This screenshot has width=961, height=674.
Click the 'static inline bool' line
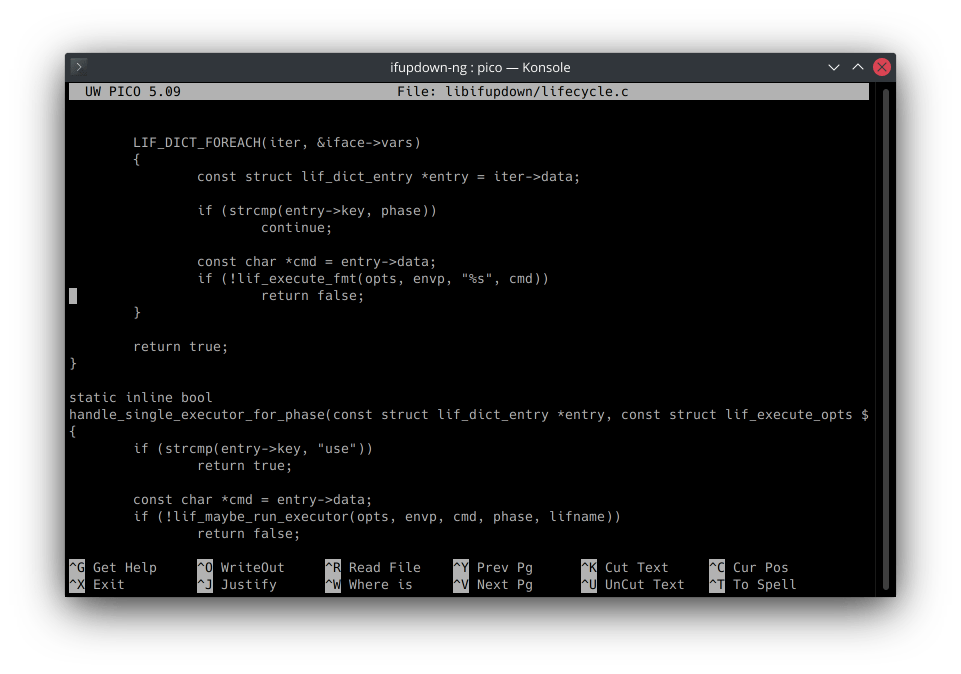pos(140,398)
